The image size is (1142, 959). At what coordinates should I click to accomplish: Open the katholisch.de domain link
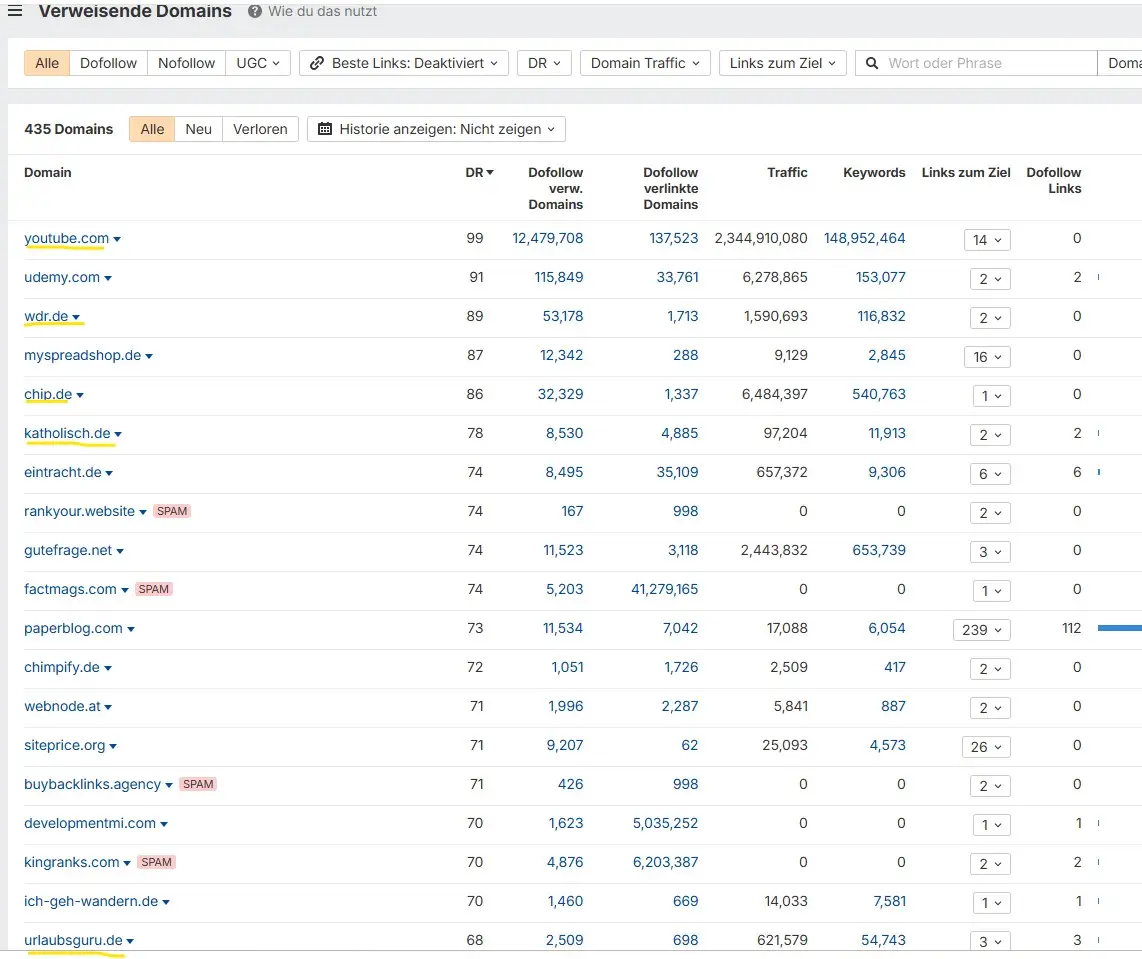(x=67, y=433)
